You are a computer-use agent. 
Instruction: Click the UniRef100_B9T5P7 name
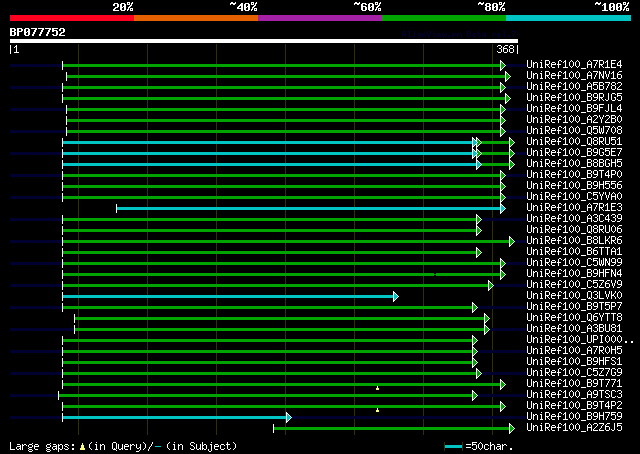point(574,307)
